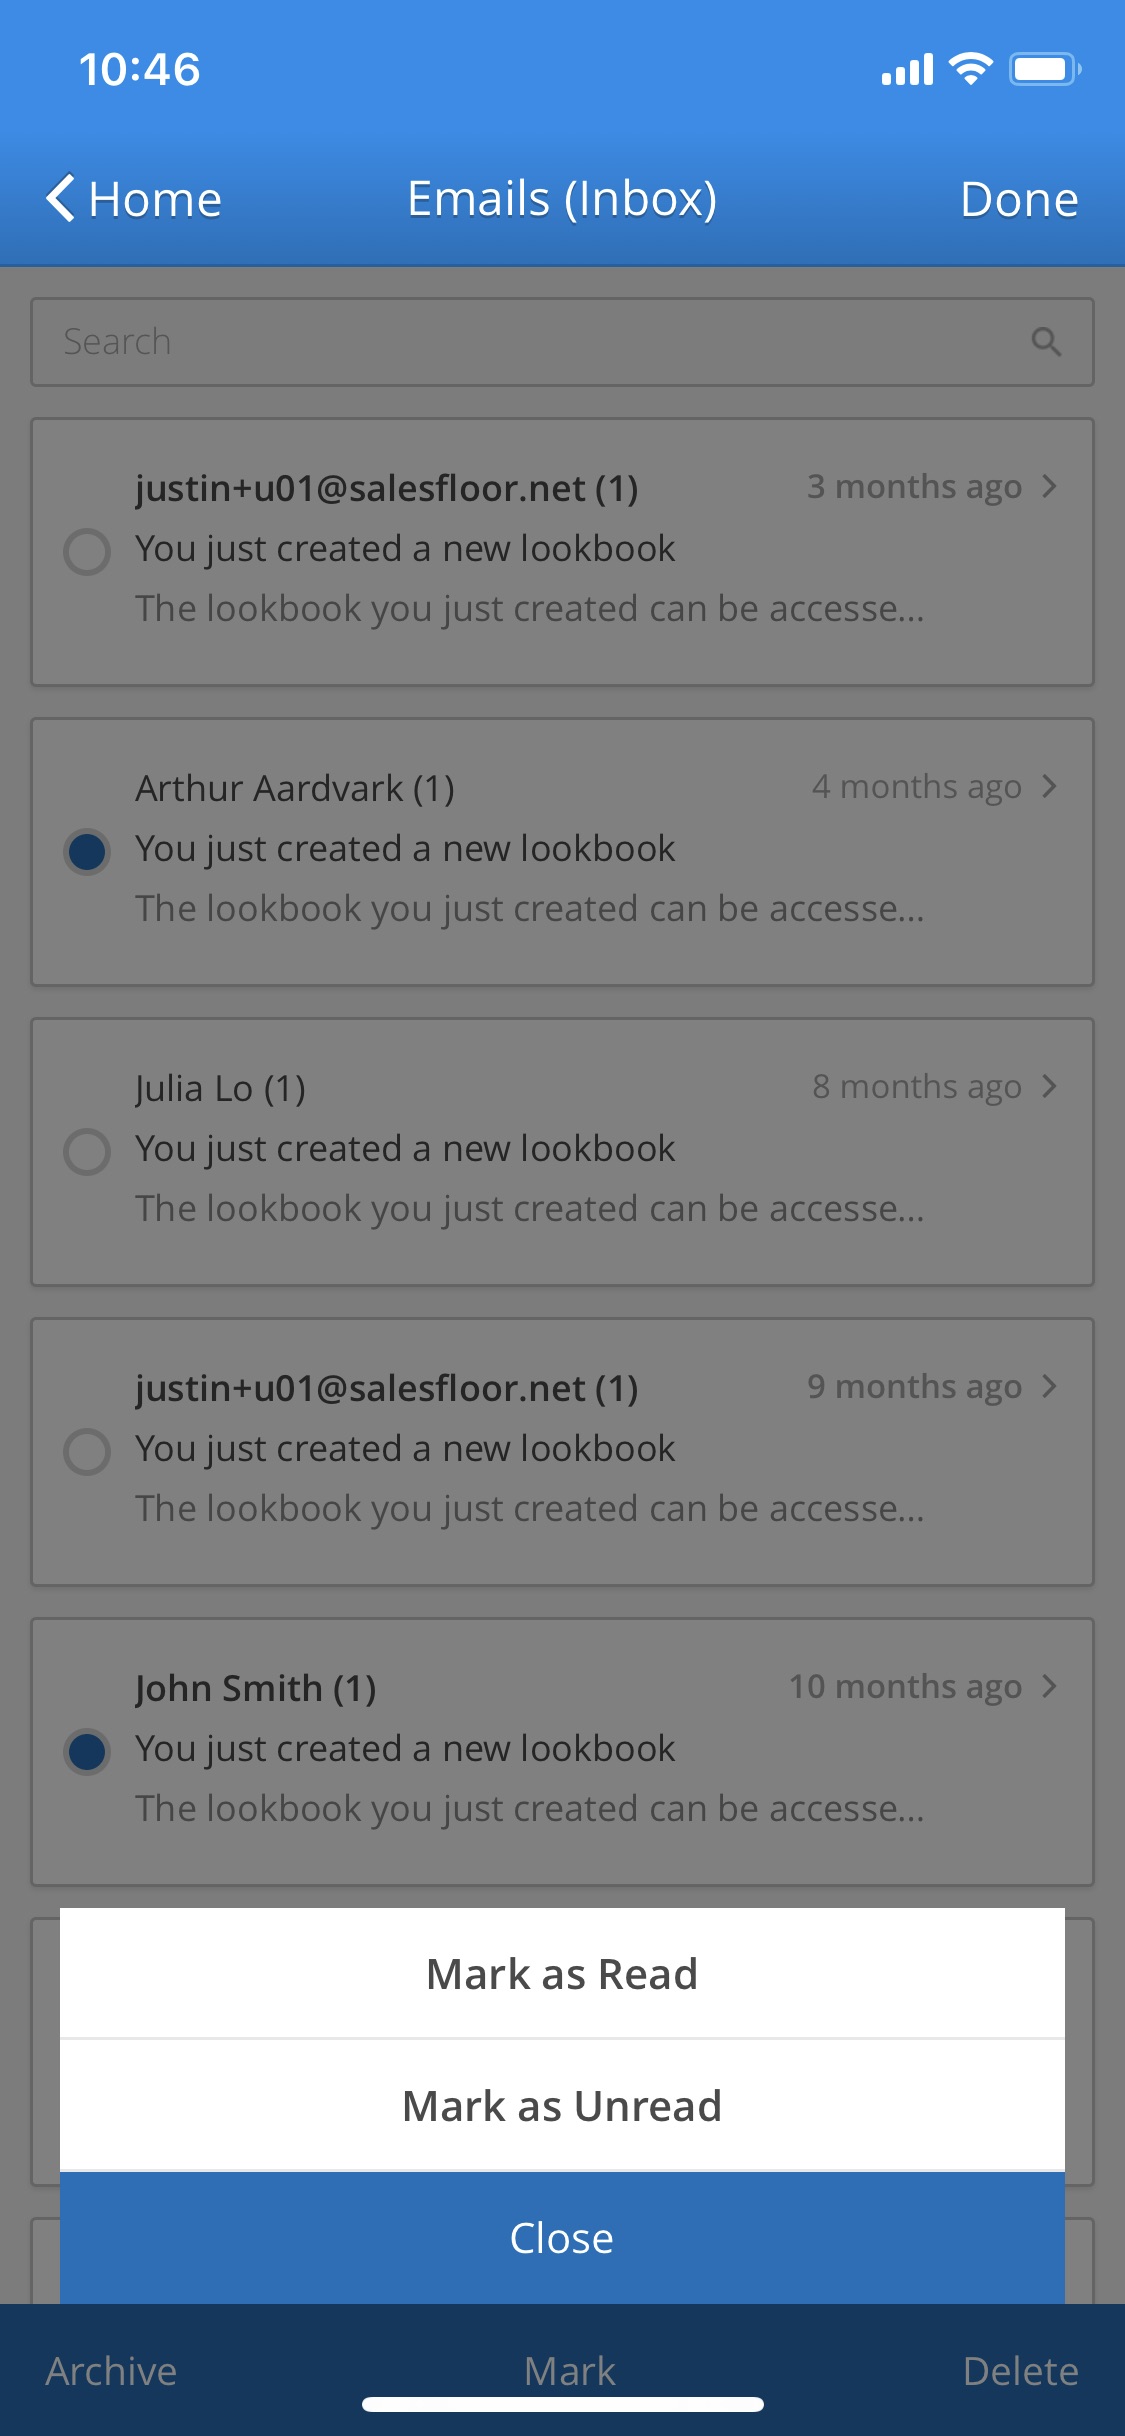The width and height of the screenshot is (1125, 2436).
Task: Deselect the Arthur Aardvark email
Action: click(x=87, y=851)
